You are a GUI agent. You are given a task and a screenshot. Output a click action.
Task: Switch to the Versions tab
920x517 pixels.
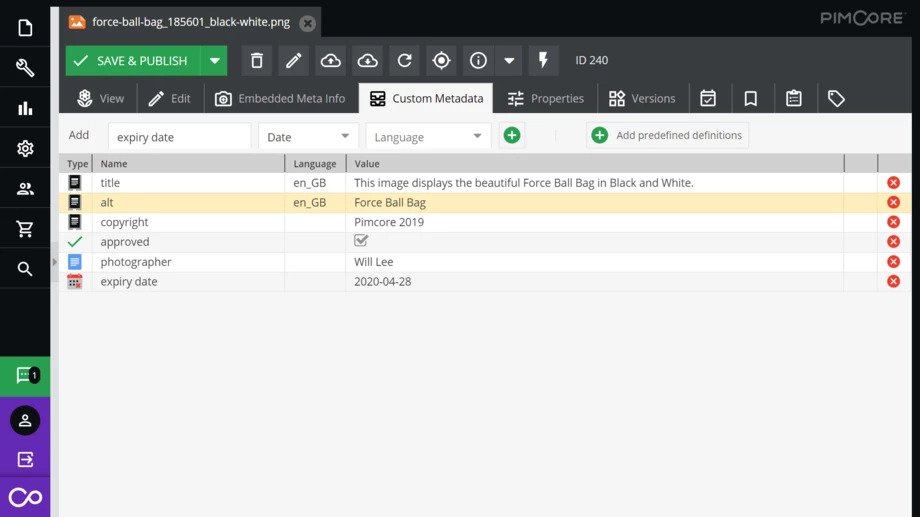(642, 98)
